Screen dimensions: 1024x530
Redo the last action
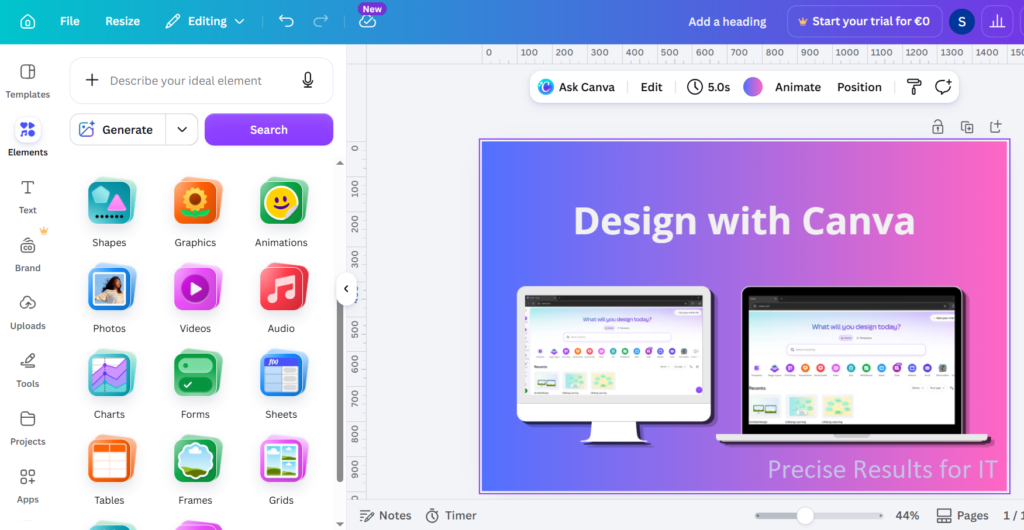click(x=320, y=22)
